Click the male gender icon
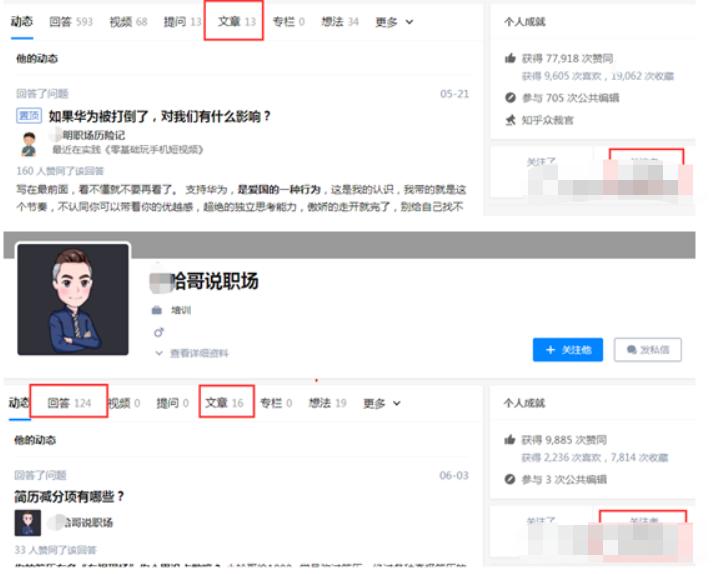718x574 pixels. point(158,332)
